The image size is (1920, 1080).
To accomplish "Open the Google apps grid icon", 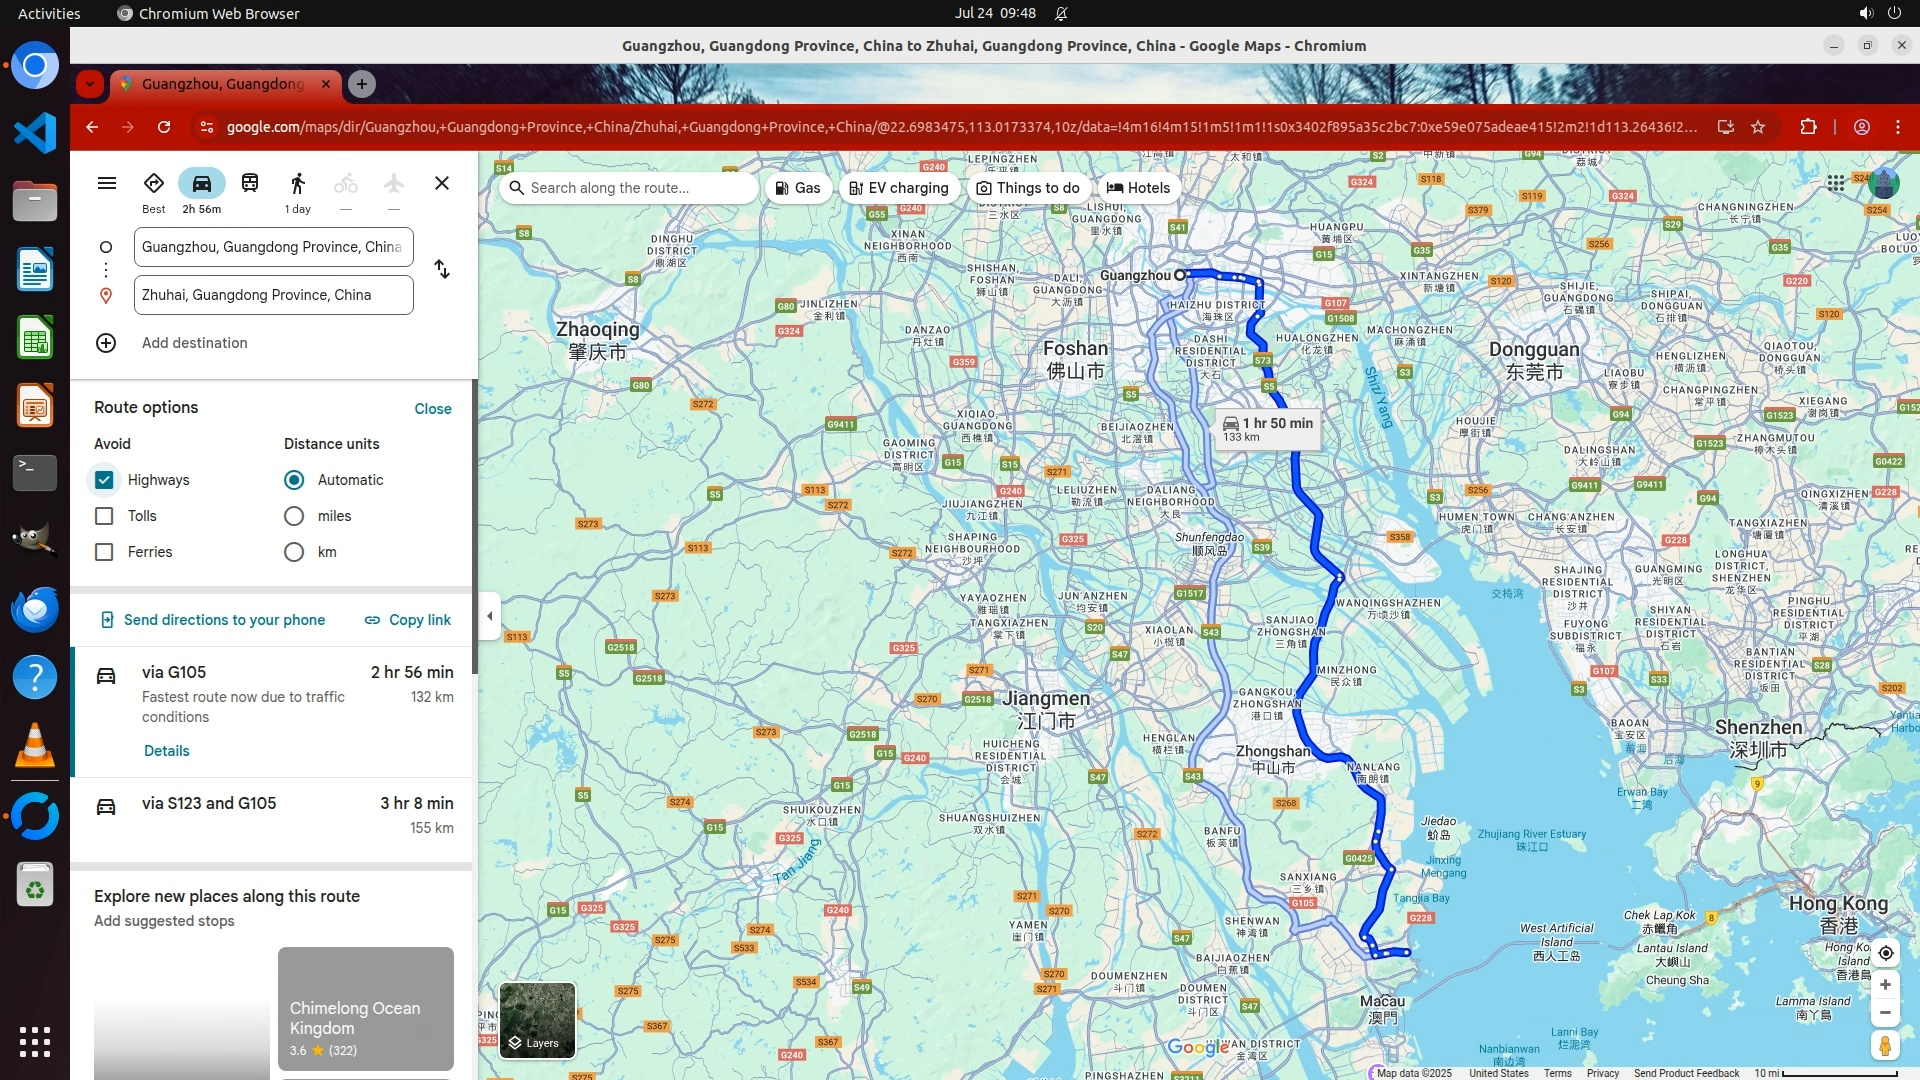I will tap(1836, 183).
